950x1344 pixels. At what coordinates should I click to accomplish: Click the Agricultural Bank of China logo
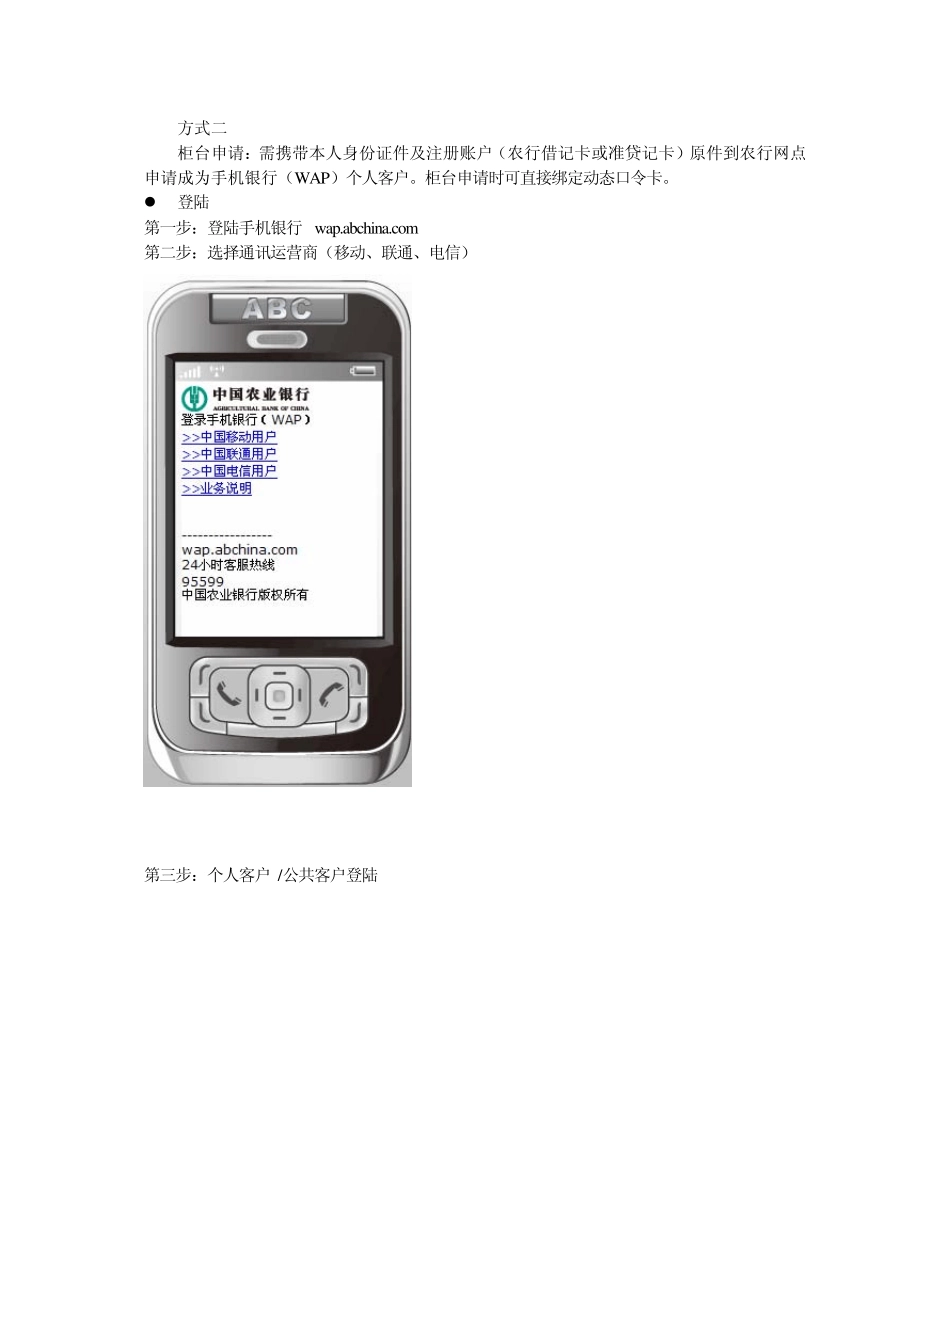(245, 397)
